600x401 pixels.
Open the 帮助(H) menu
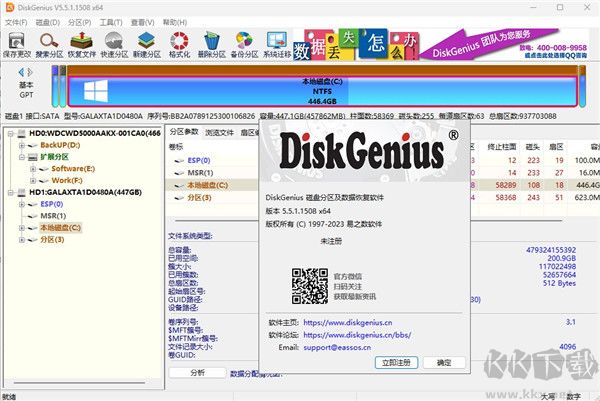[x=175, y=23]
